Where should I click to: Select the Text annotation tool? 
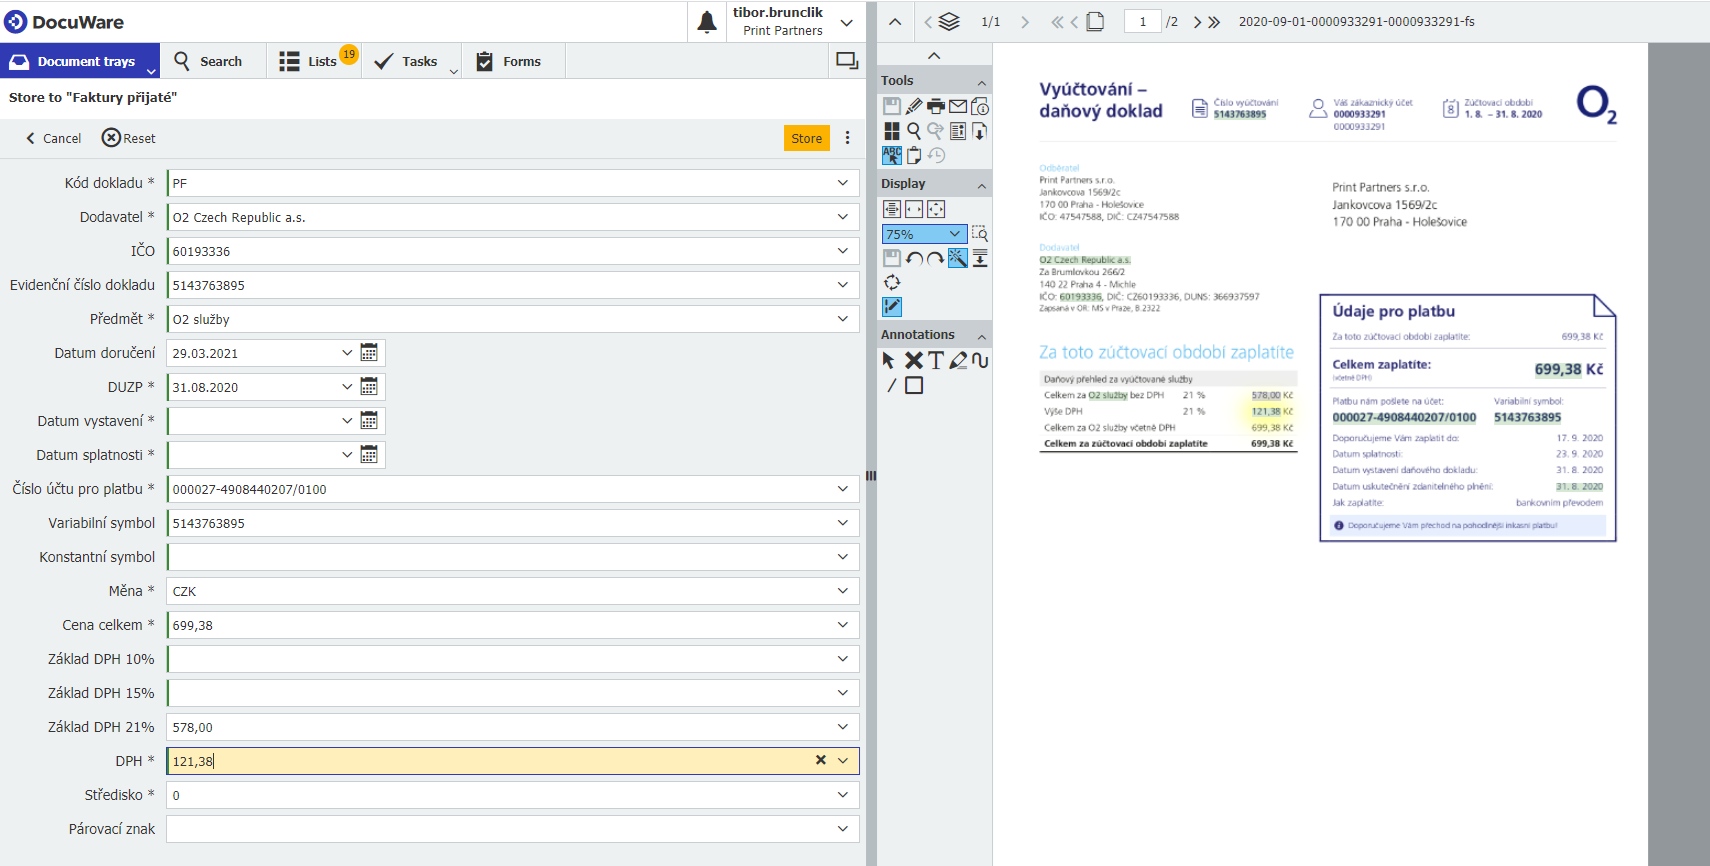point(936,360)
